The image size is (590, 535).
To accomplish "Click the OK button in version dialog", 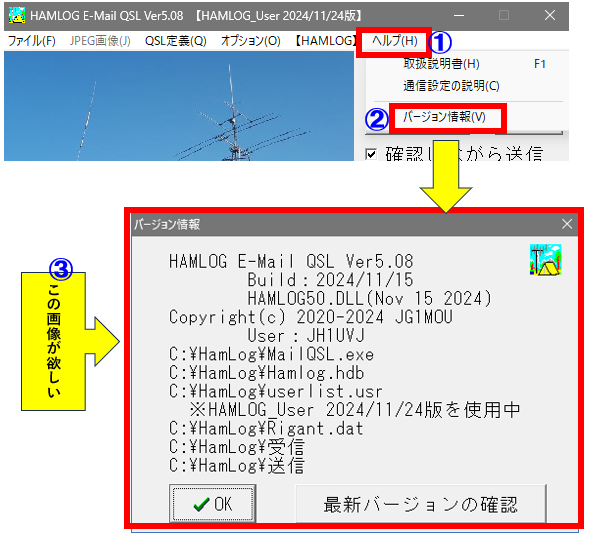I will (x=213, y=503).
